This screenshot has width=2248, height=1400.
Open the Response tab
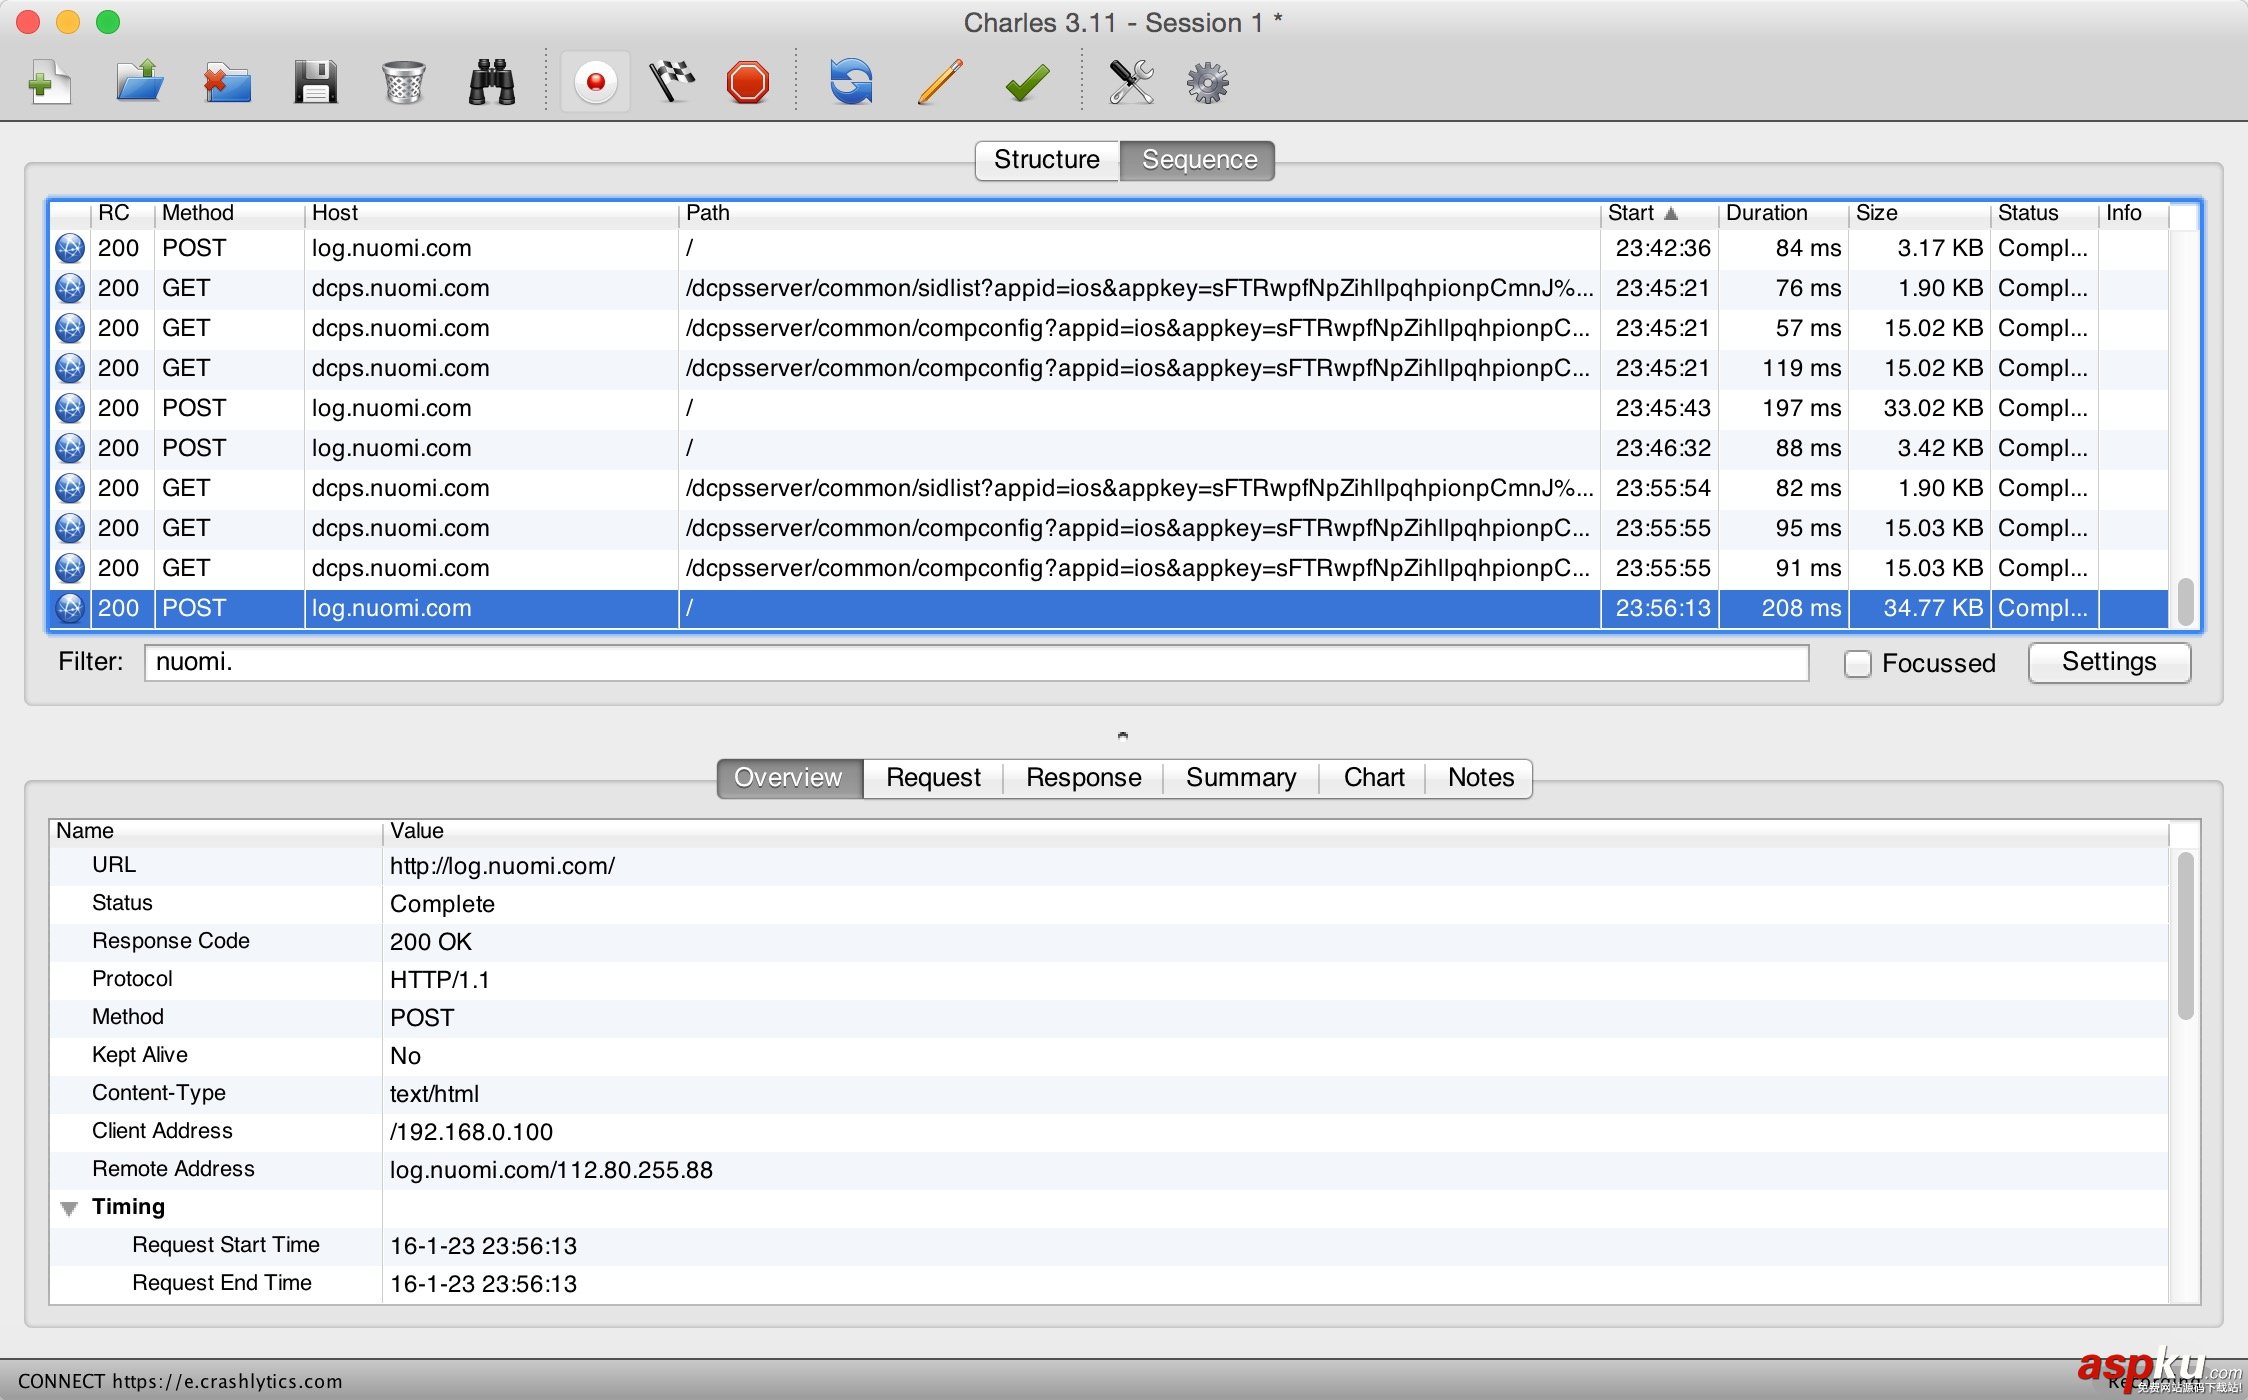[x=1083, y=778]
